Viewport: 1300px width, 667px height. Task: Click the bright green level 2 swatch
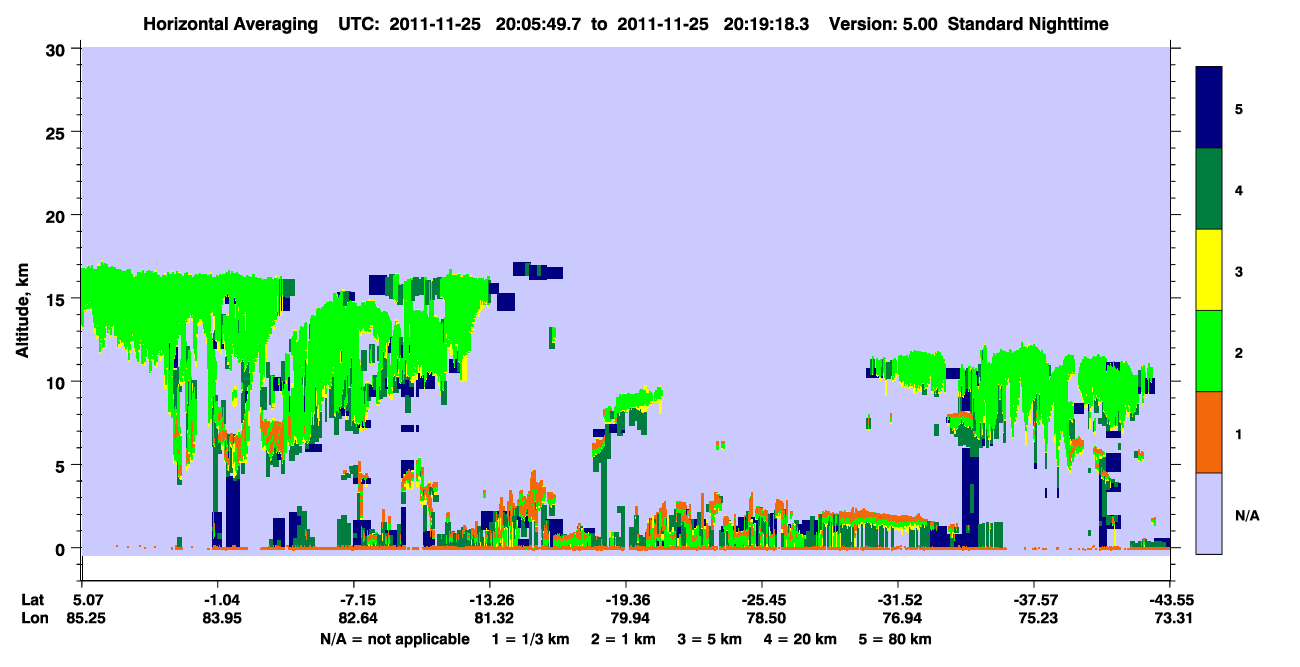[1209, 351]
